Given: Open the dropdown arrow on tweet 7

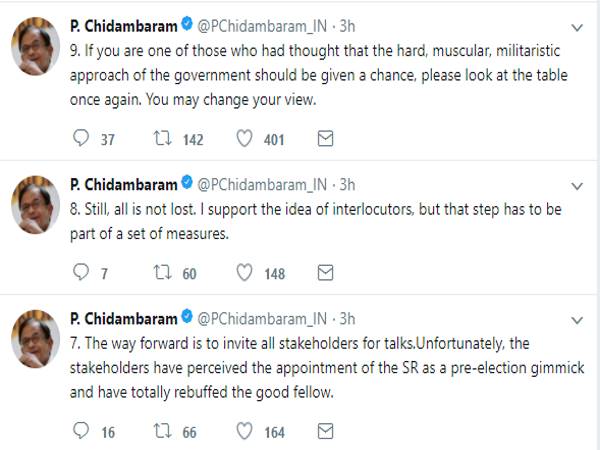Looking at the screenshot, I should click(x=575, y=319).
